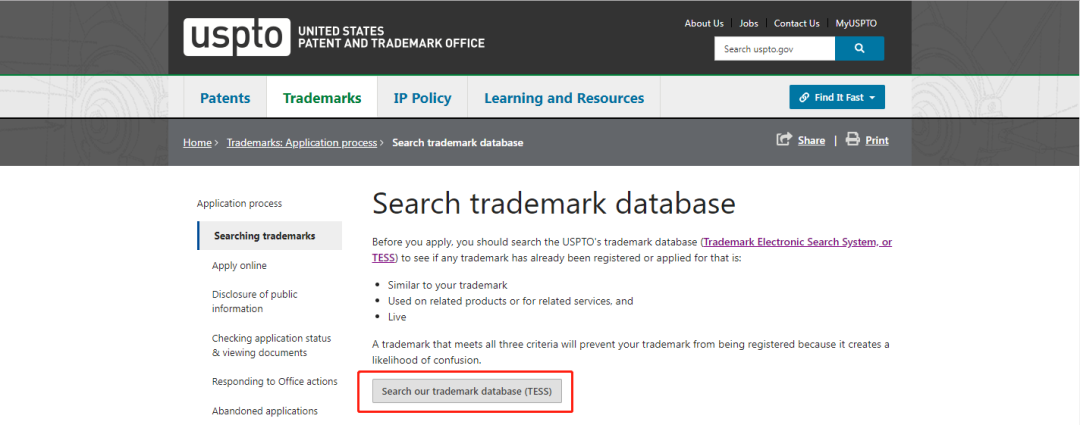The height and width of the screenshot is (425, 1080).
Task: Open the Patents menu tab
Action: [x=225, y=98]
